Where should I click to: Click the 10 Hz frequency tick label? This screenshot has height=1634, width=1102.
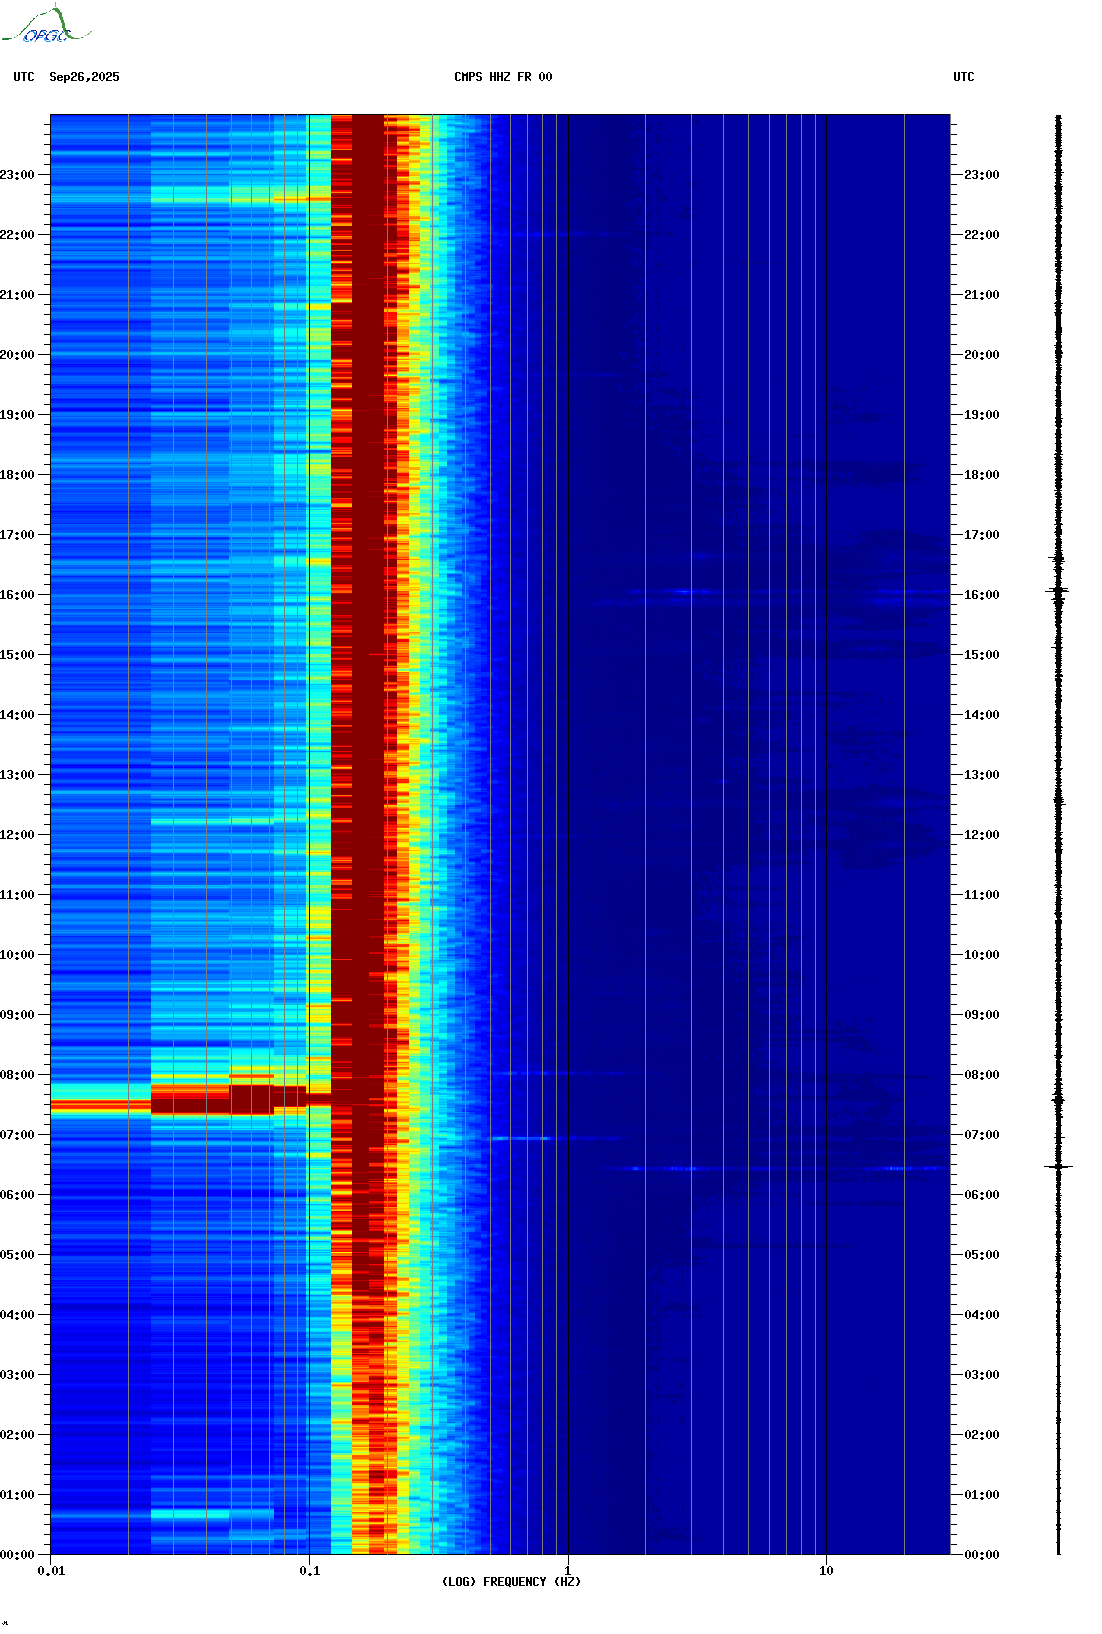826,1571
